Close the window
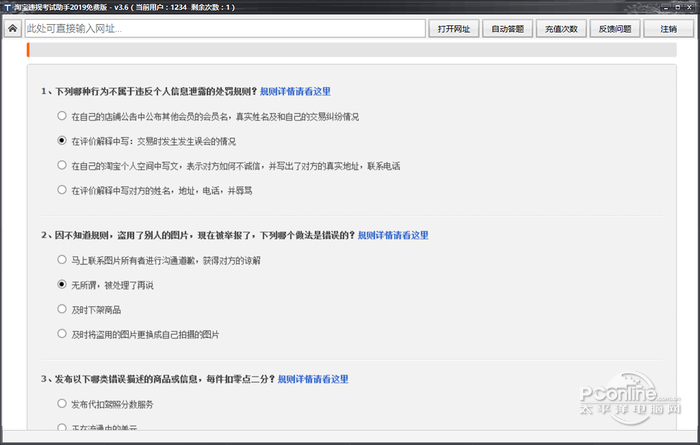This screenshot has height=445, width=700. tap(689, 7)
